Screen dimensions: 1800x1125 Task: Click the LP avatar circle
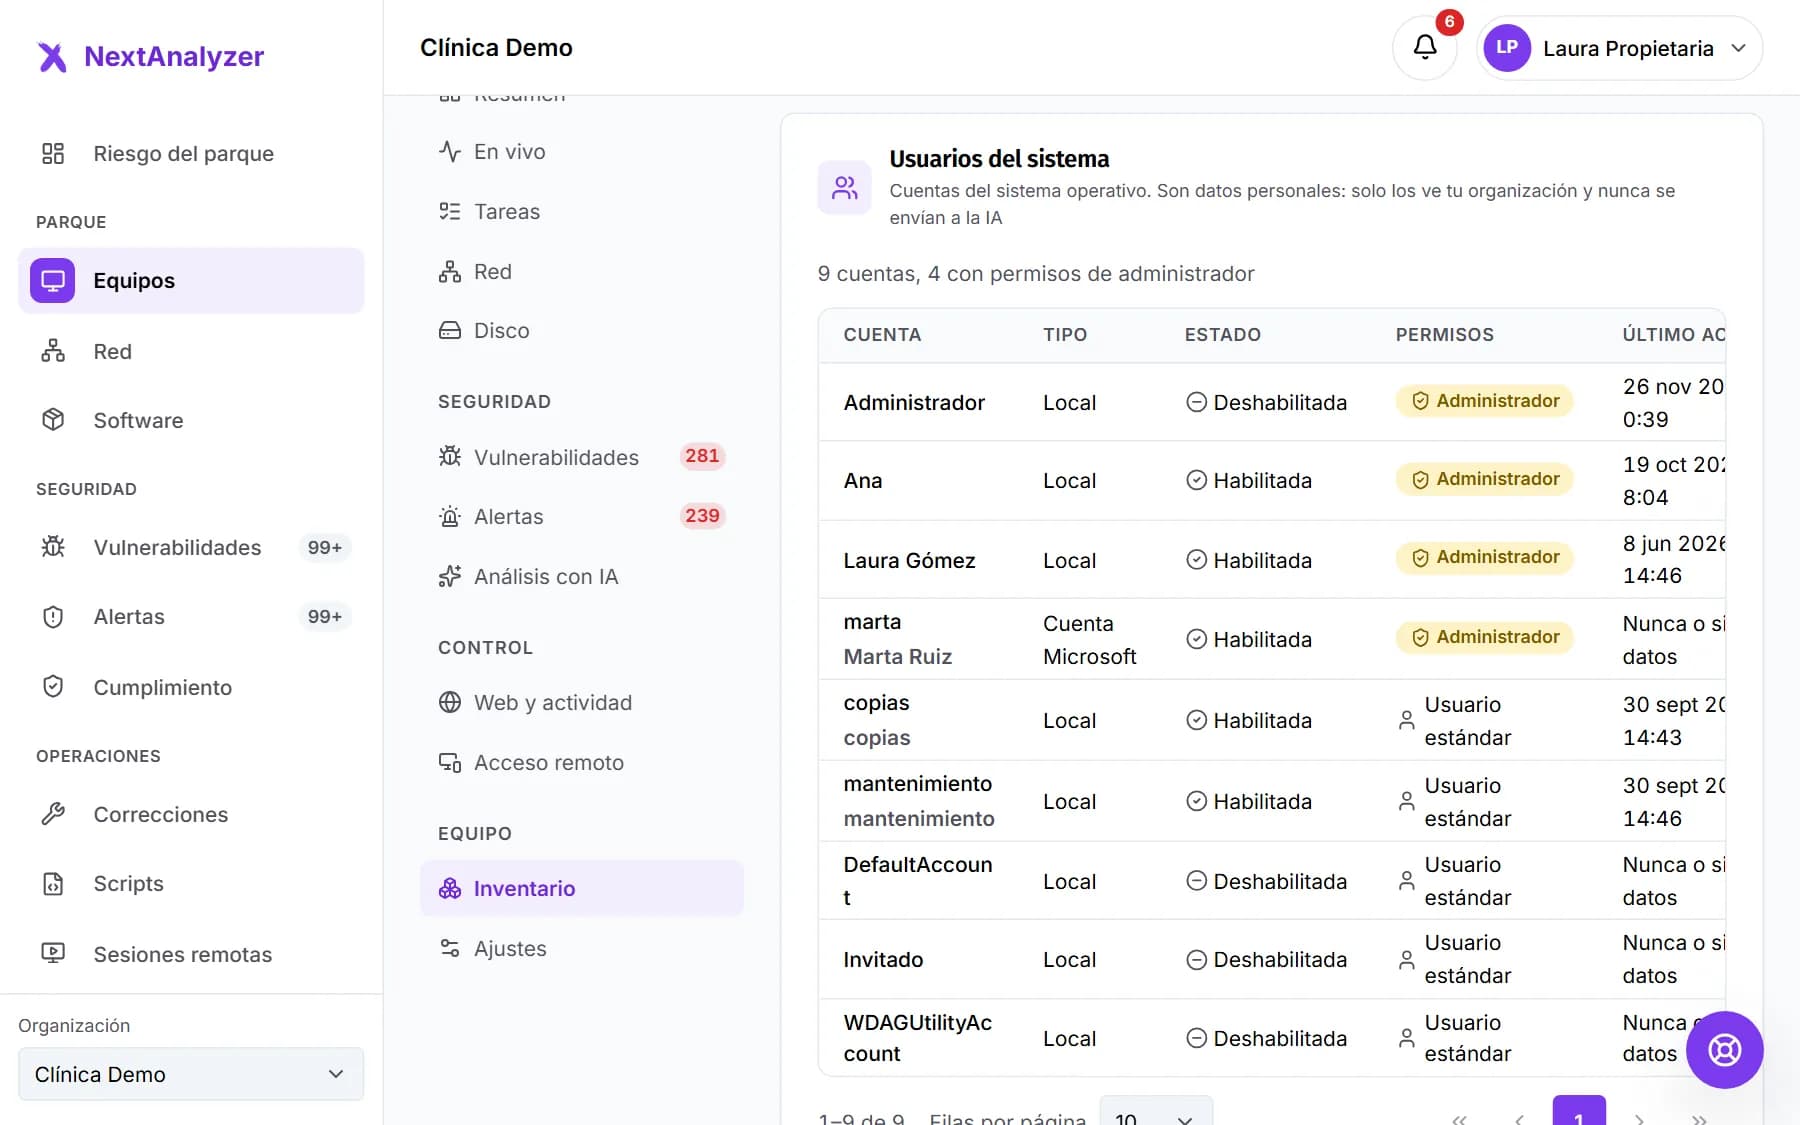[1507, 48]
